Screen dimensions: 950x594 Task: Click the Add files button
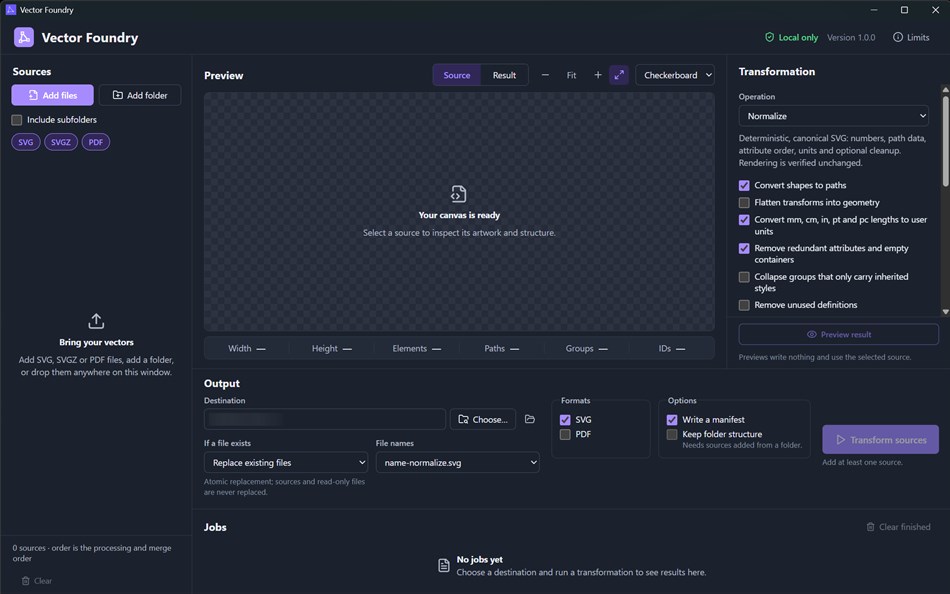pos(53,95)
